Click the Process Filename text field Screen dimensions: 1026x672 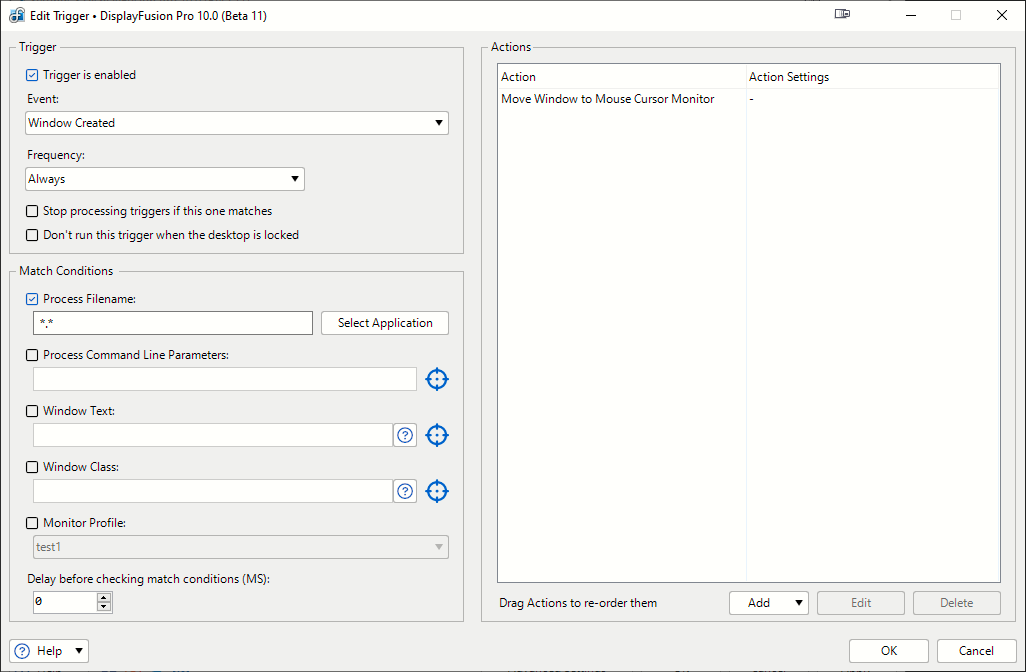(x=173, y=323)
